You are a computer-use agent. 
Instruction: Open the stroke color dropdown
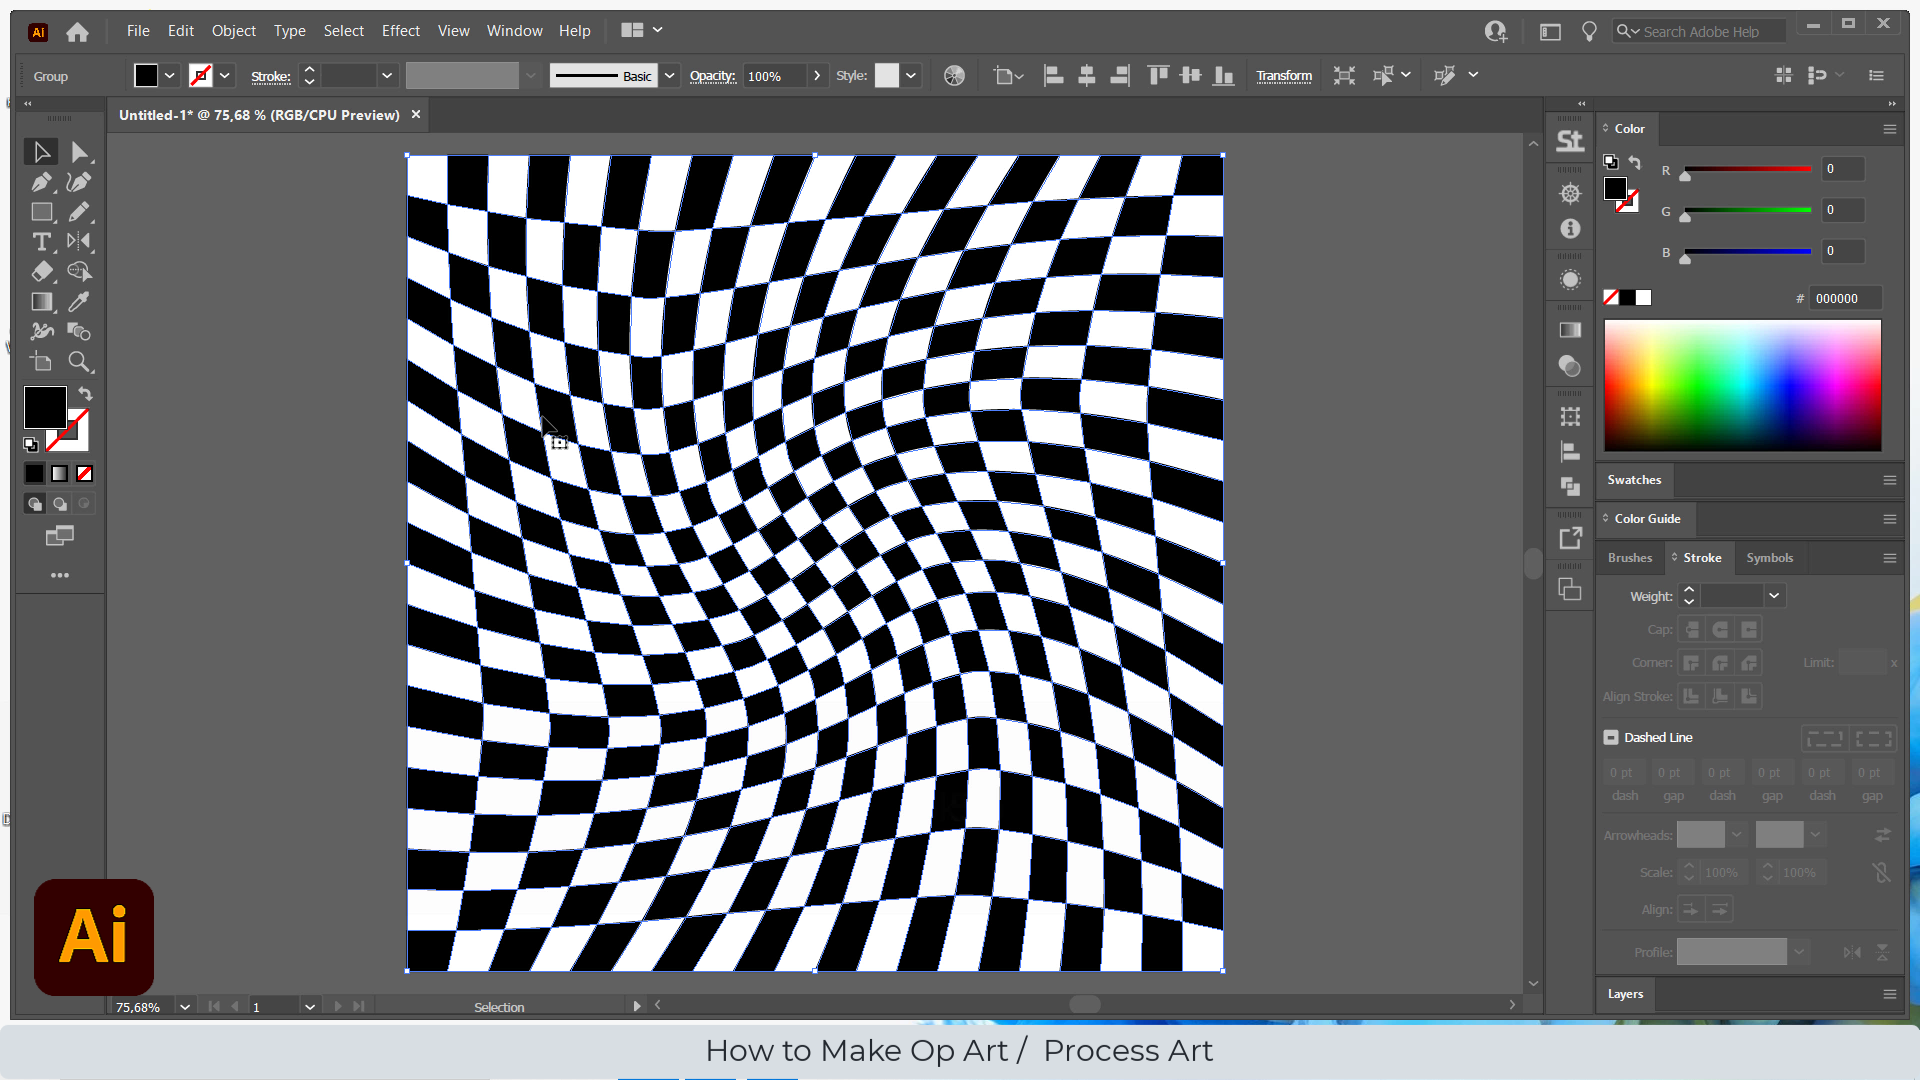(225, 76)
